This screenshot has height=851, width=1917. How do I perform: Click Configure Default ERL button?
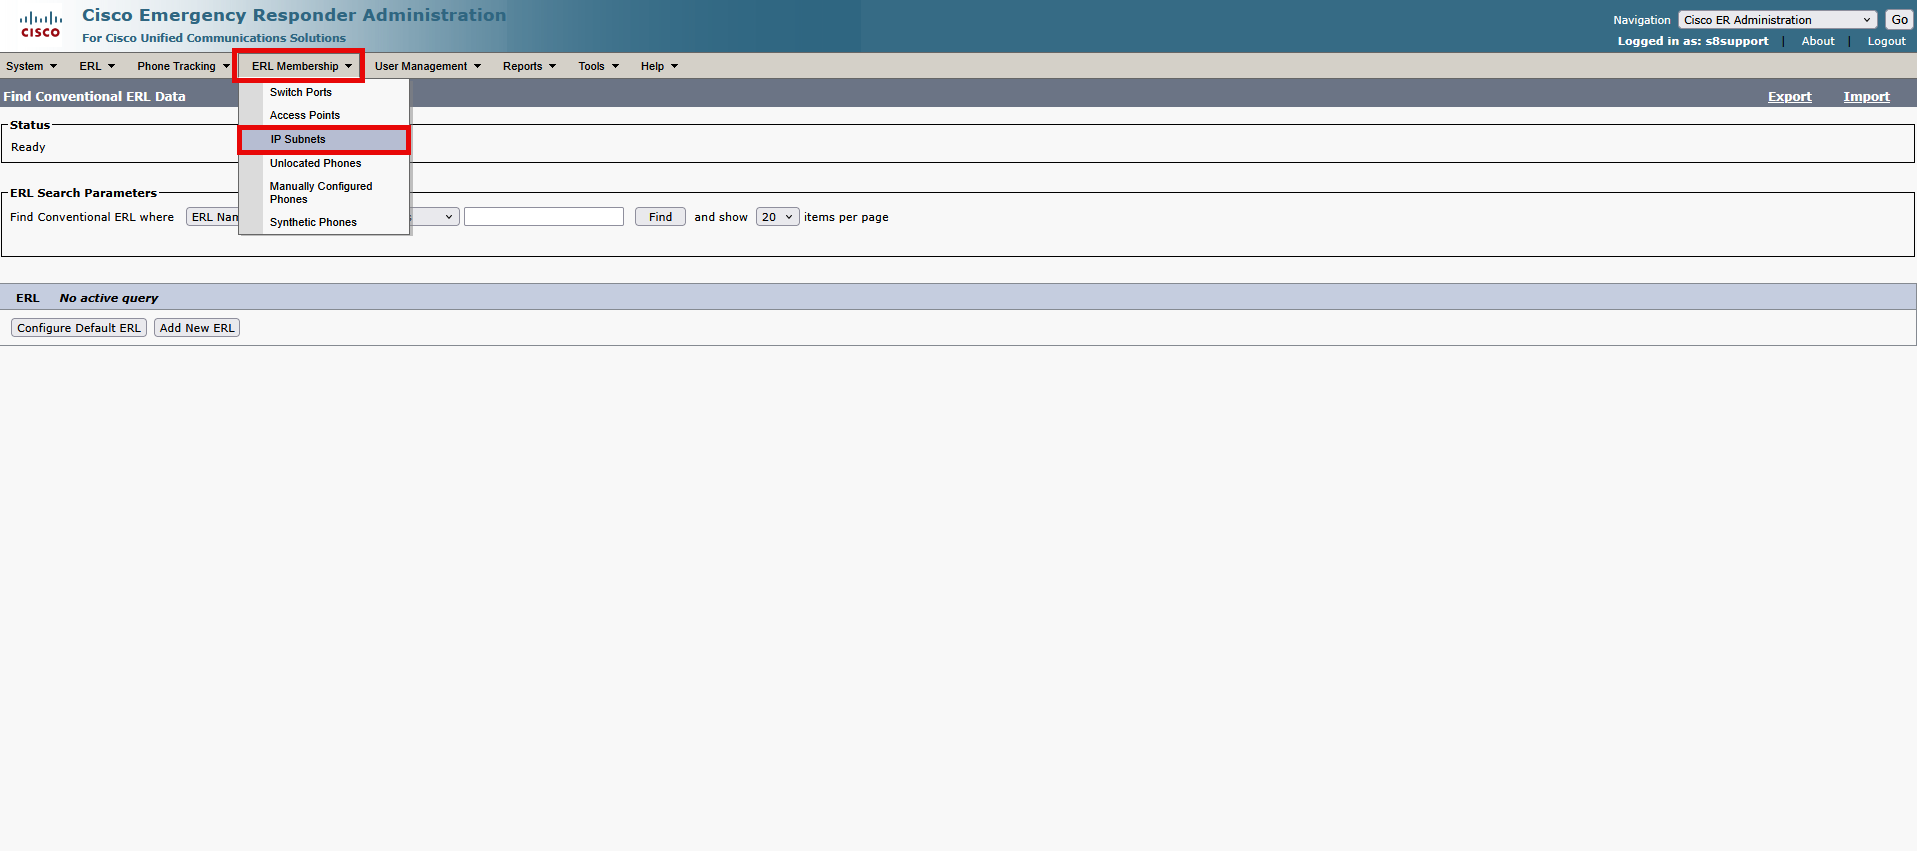79,328
